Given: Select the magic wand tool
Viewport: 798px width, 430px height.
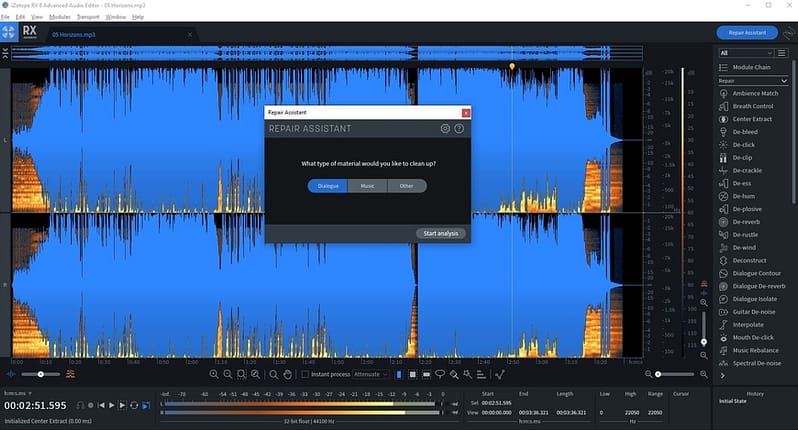Looking at the screenshot, I should pyautogui.click(x=467, y=375).
